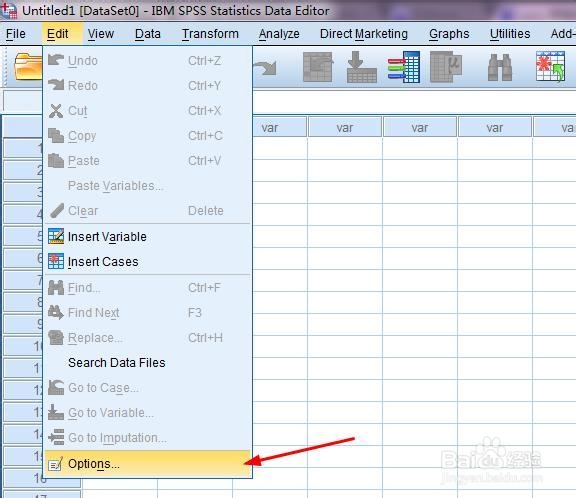Click the Insert Cases toolbar icon
The width and height of the screenshot is (576, 498).
pos(550,66)
